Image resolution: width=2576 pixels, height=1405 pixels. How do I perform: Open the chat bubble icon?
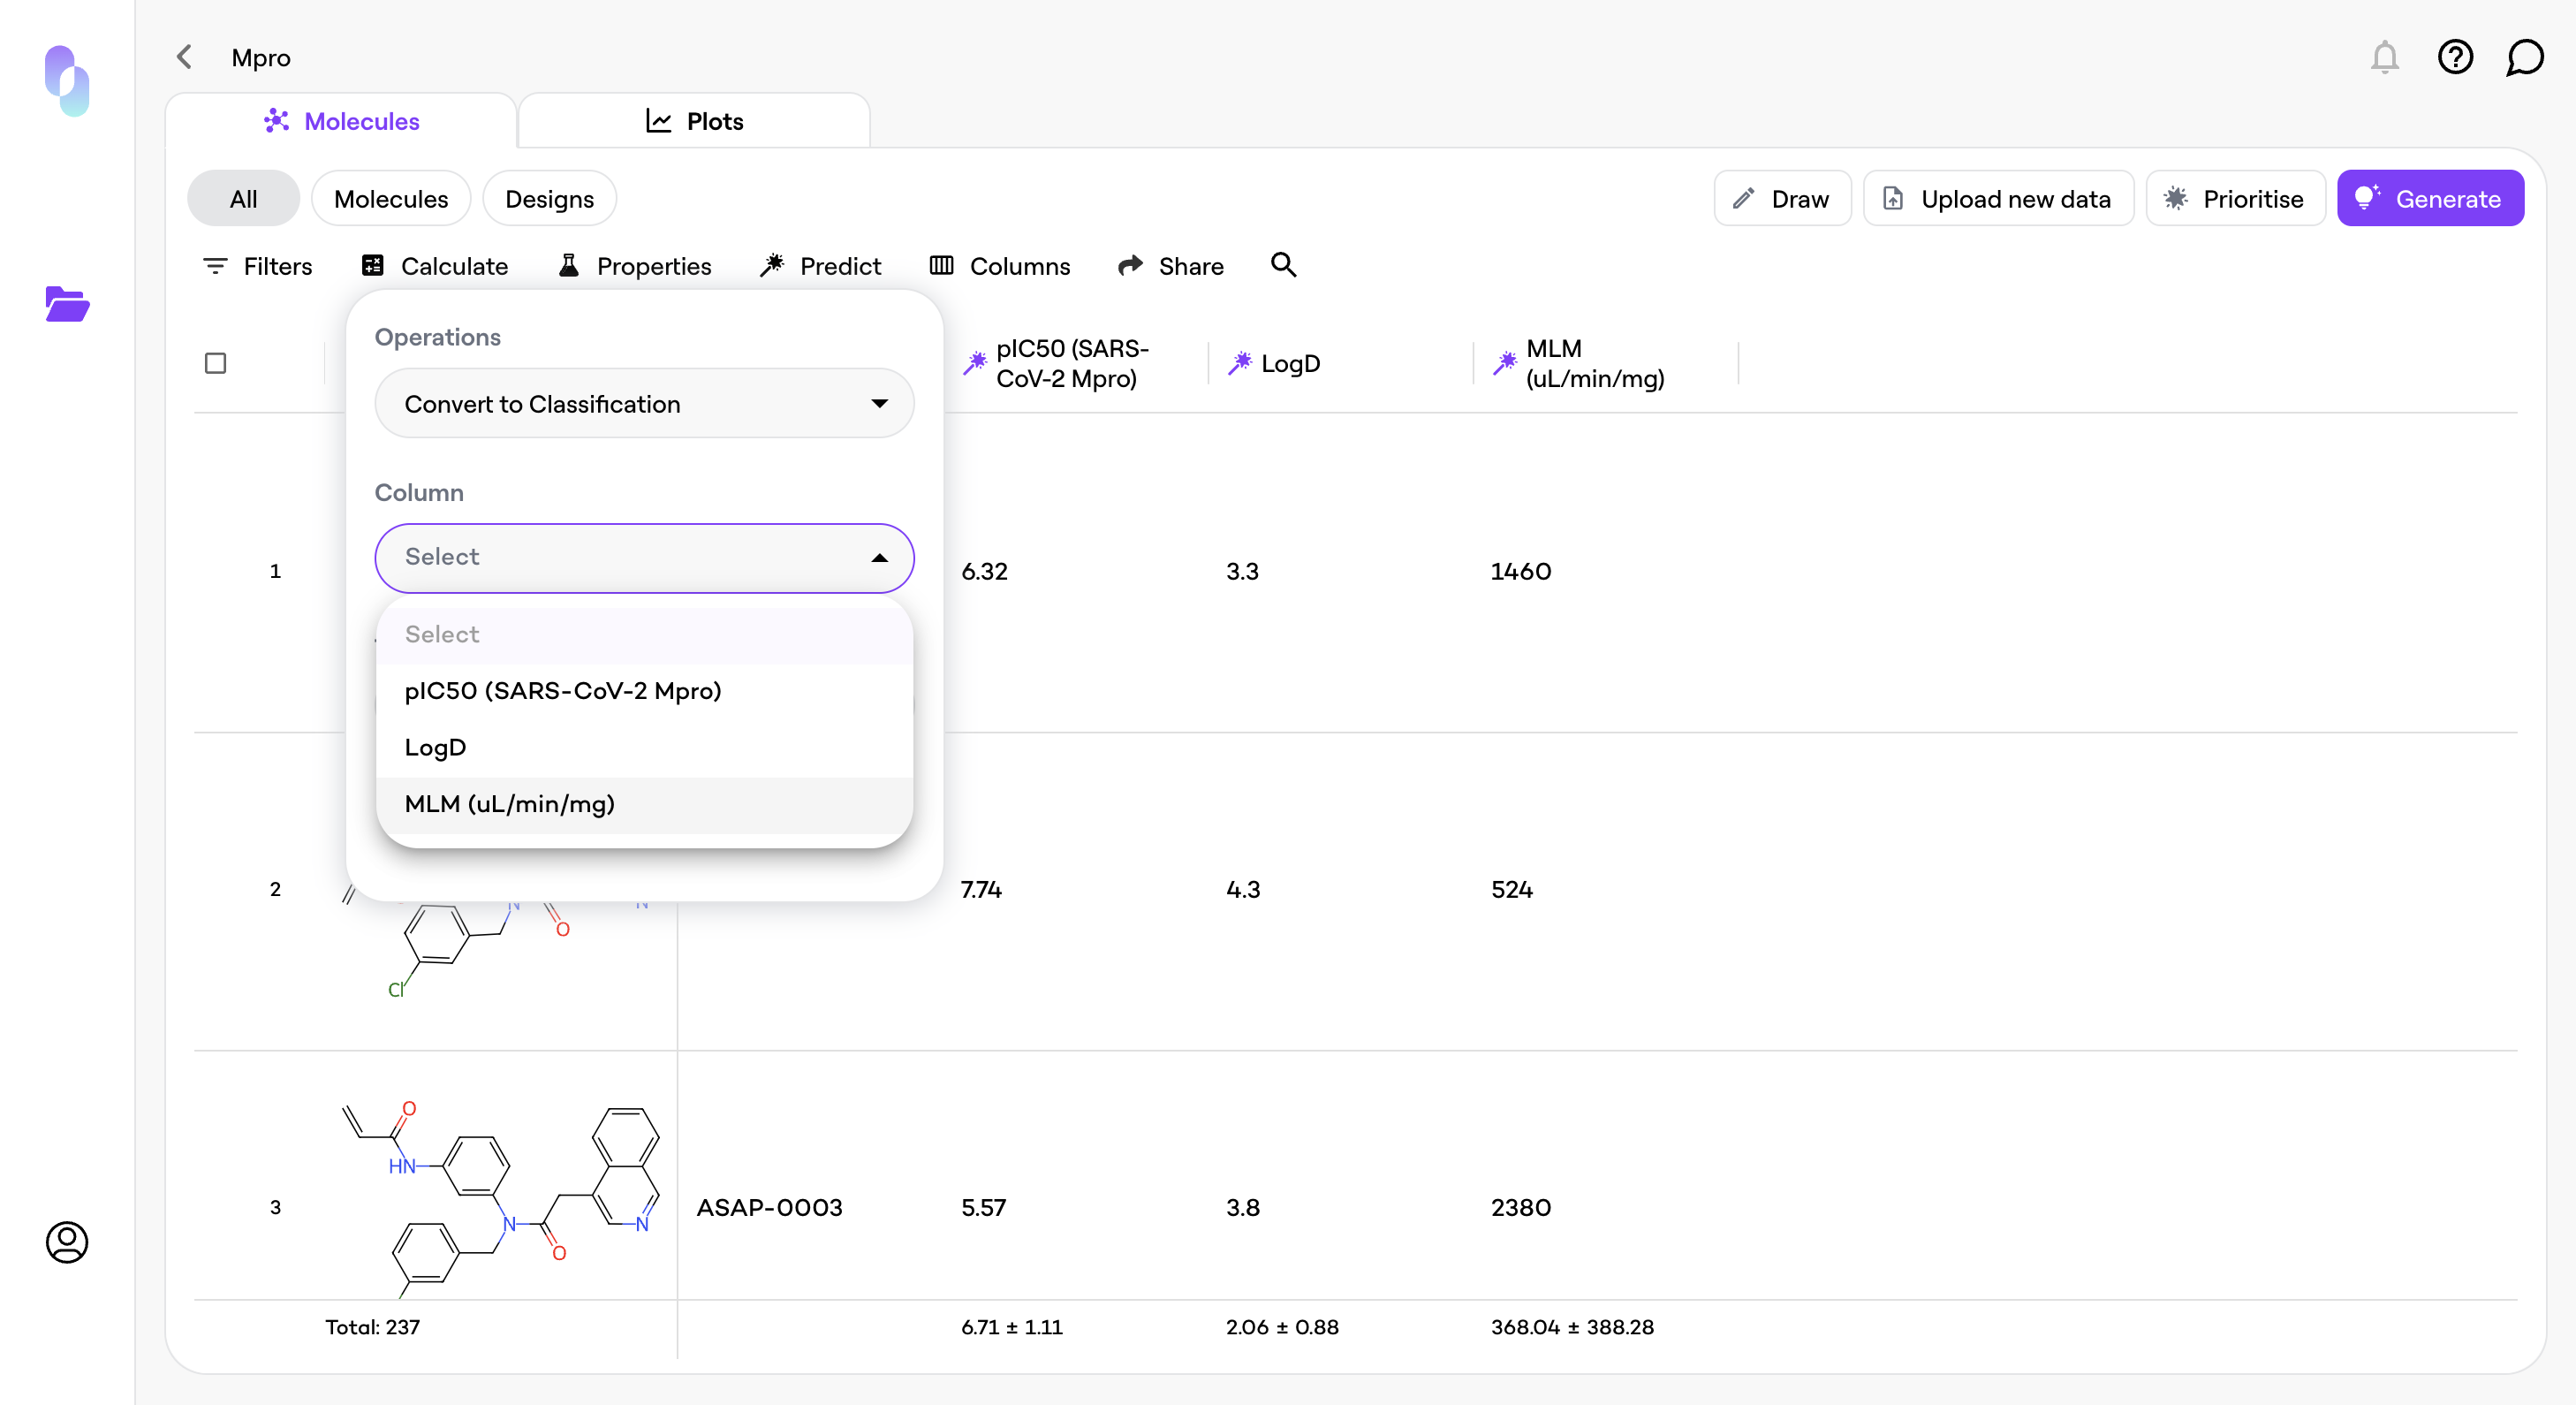pyautogui.click(x=2523, y=57)
